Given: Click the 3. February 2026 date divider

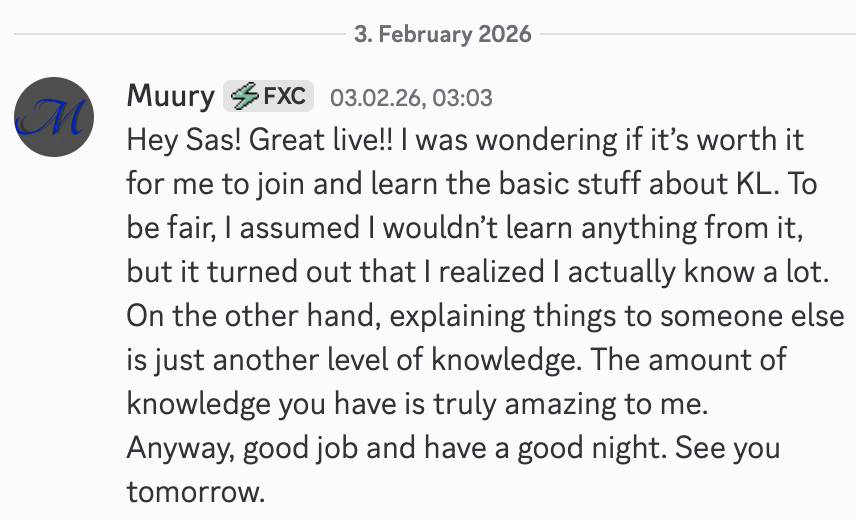Looking at the screenshot, I should coord(441,34).
